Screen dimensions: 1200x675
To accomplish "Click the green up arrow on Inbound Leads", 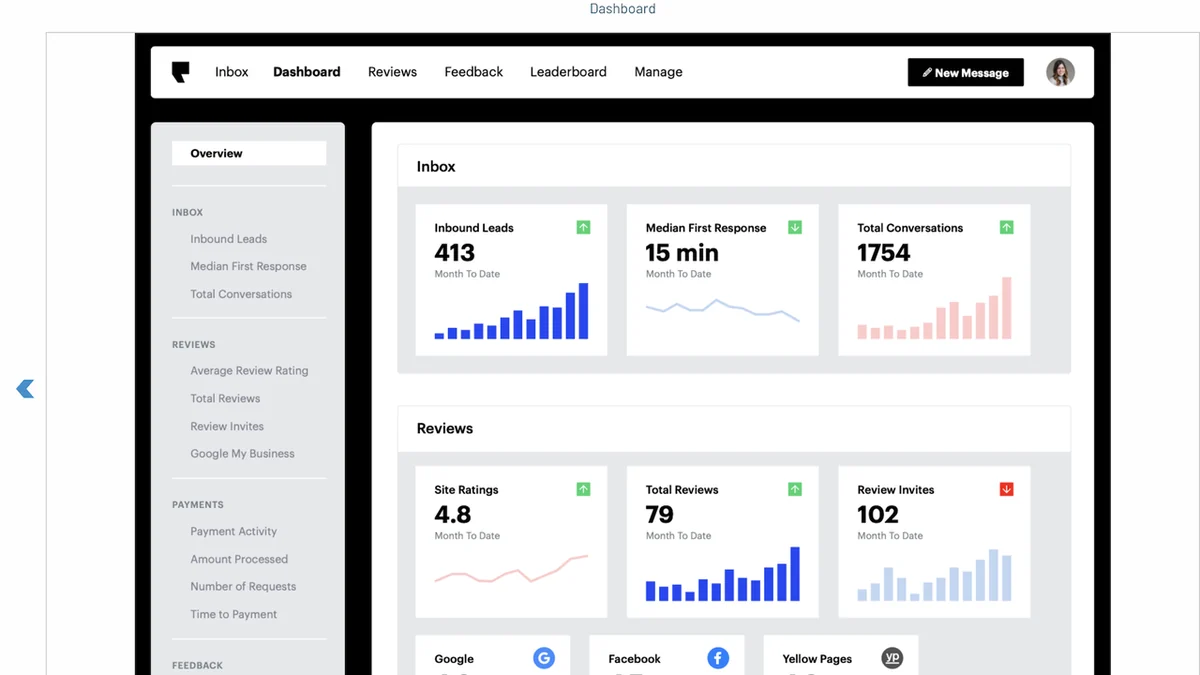I will point(583,228).
